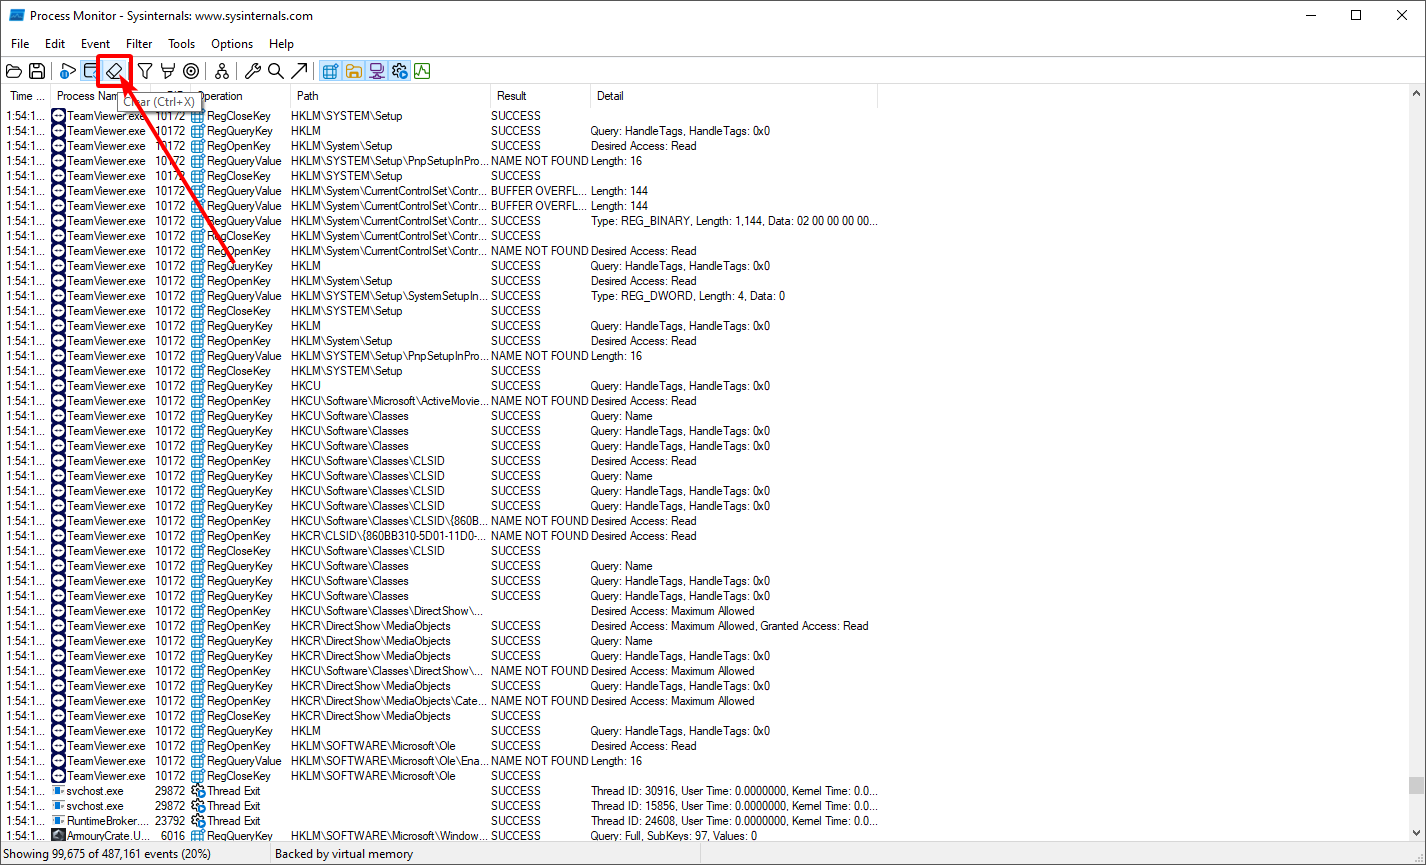Toggle Show Network Activity icon
Image resolution: width=1426 pixels, height=865 pixels.
376,71
